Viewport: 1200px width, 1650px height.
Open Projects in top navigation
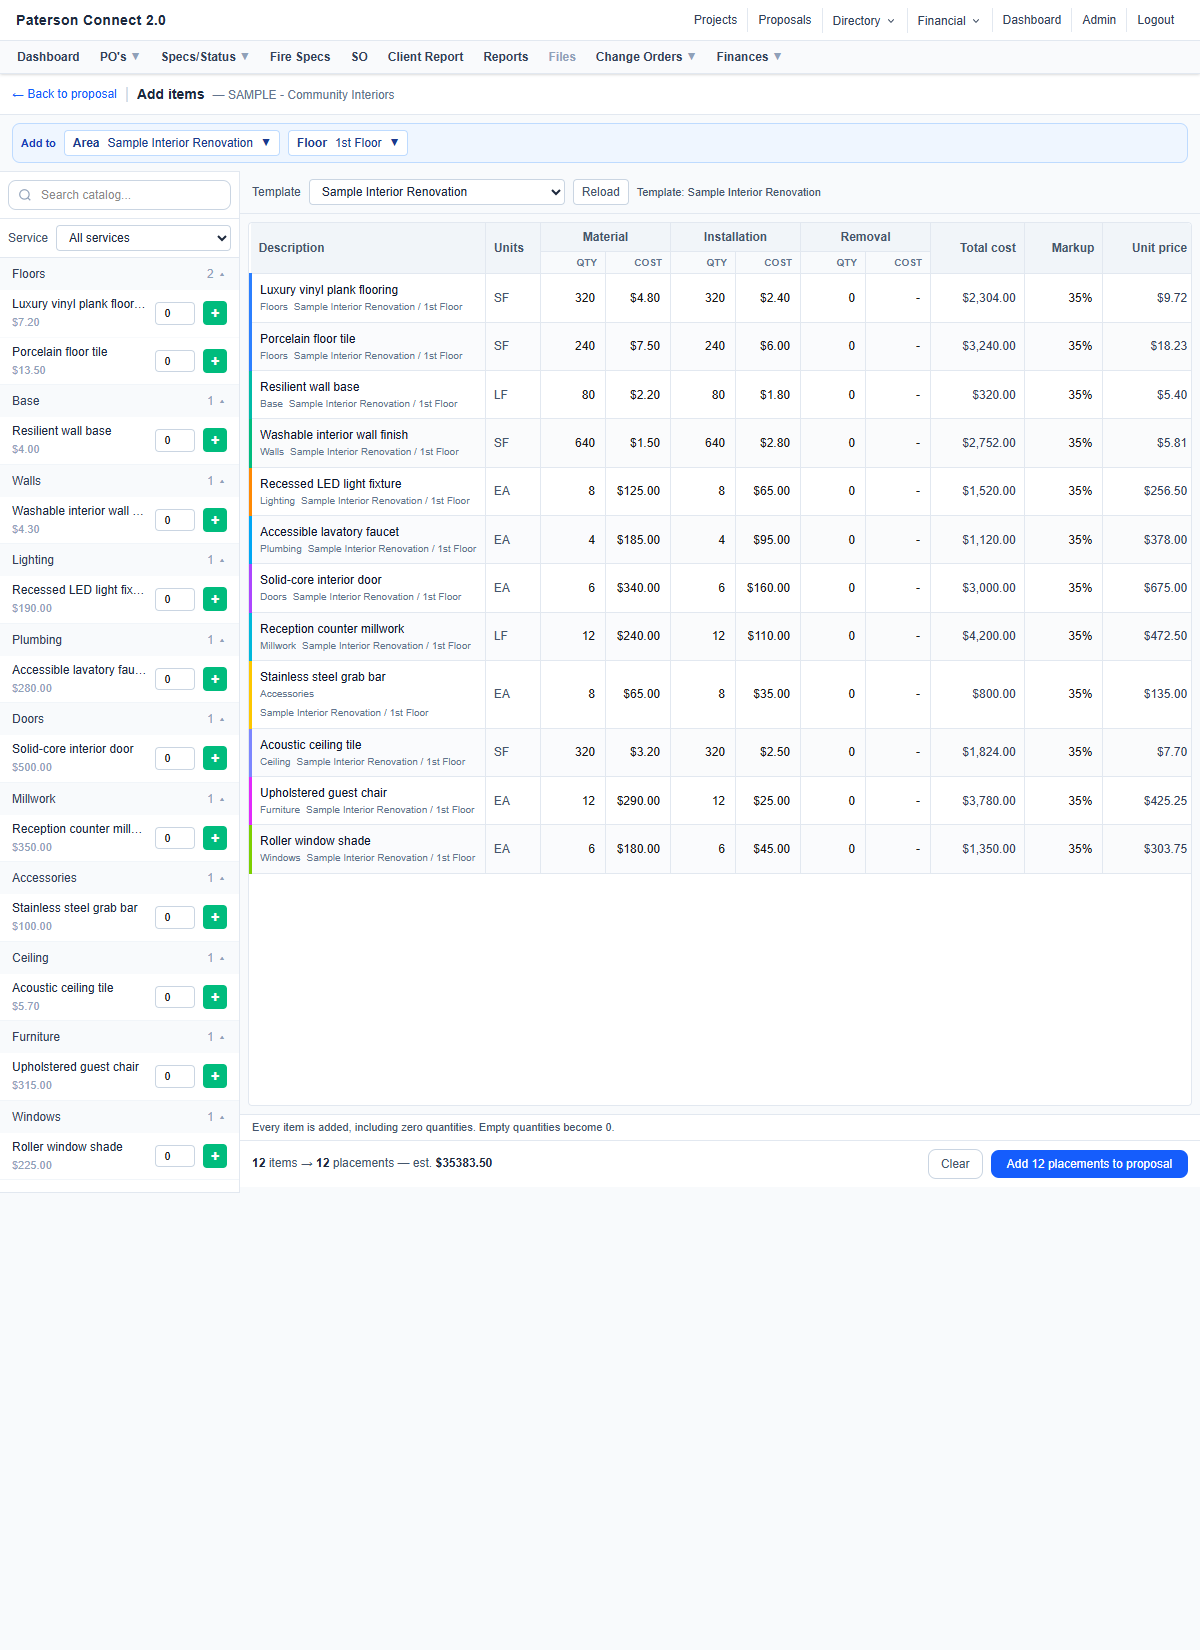[716, 20]
